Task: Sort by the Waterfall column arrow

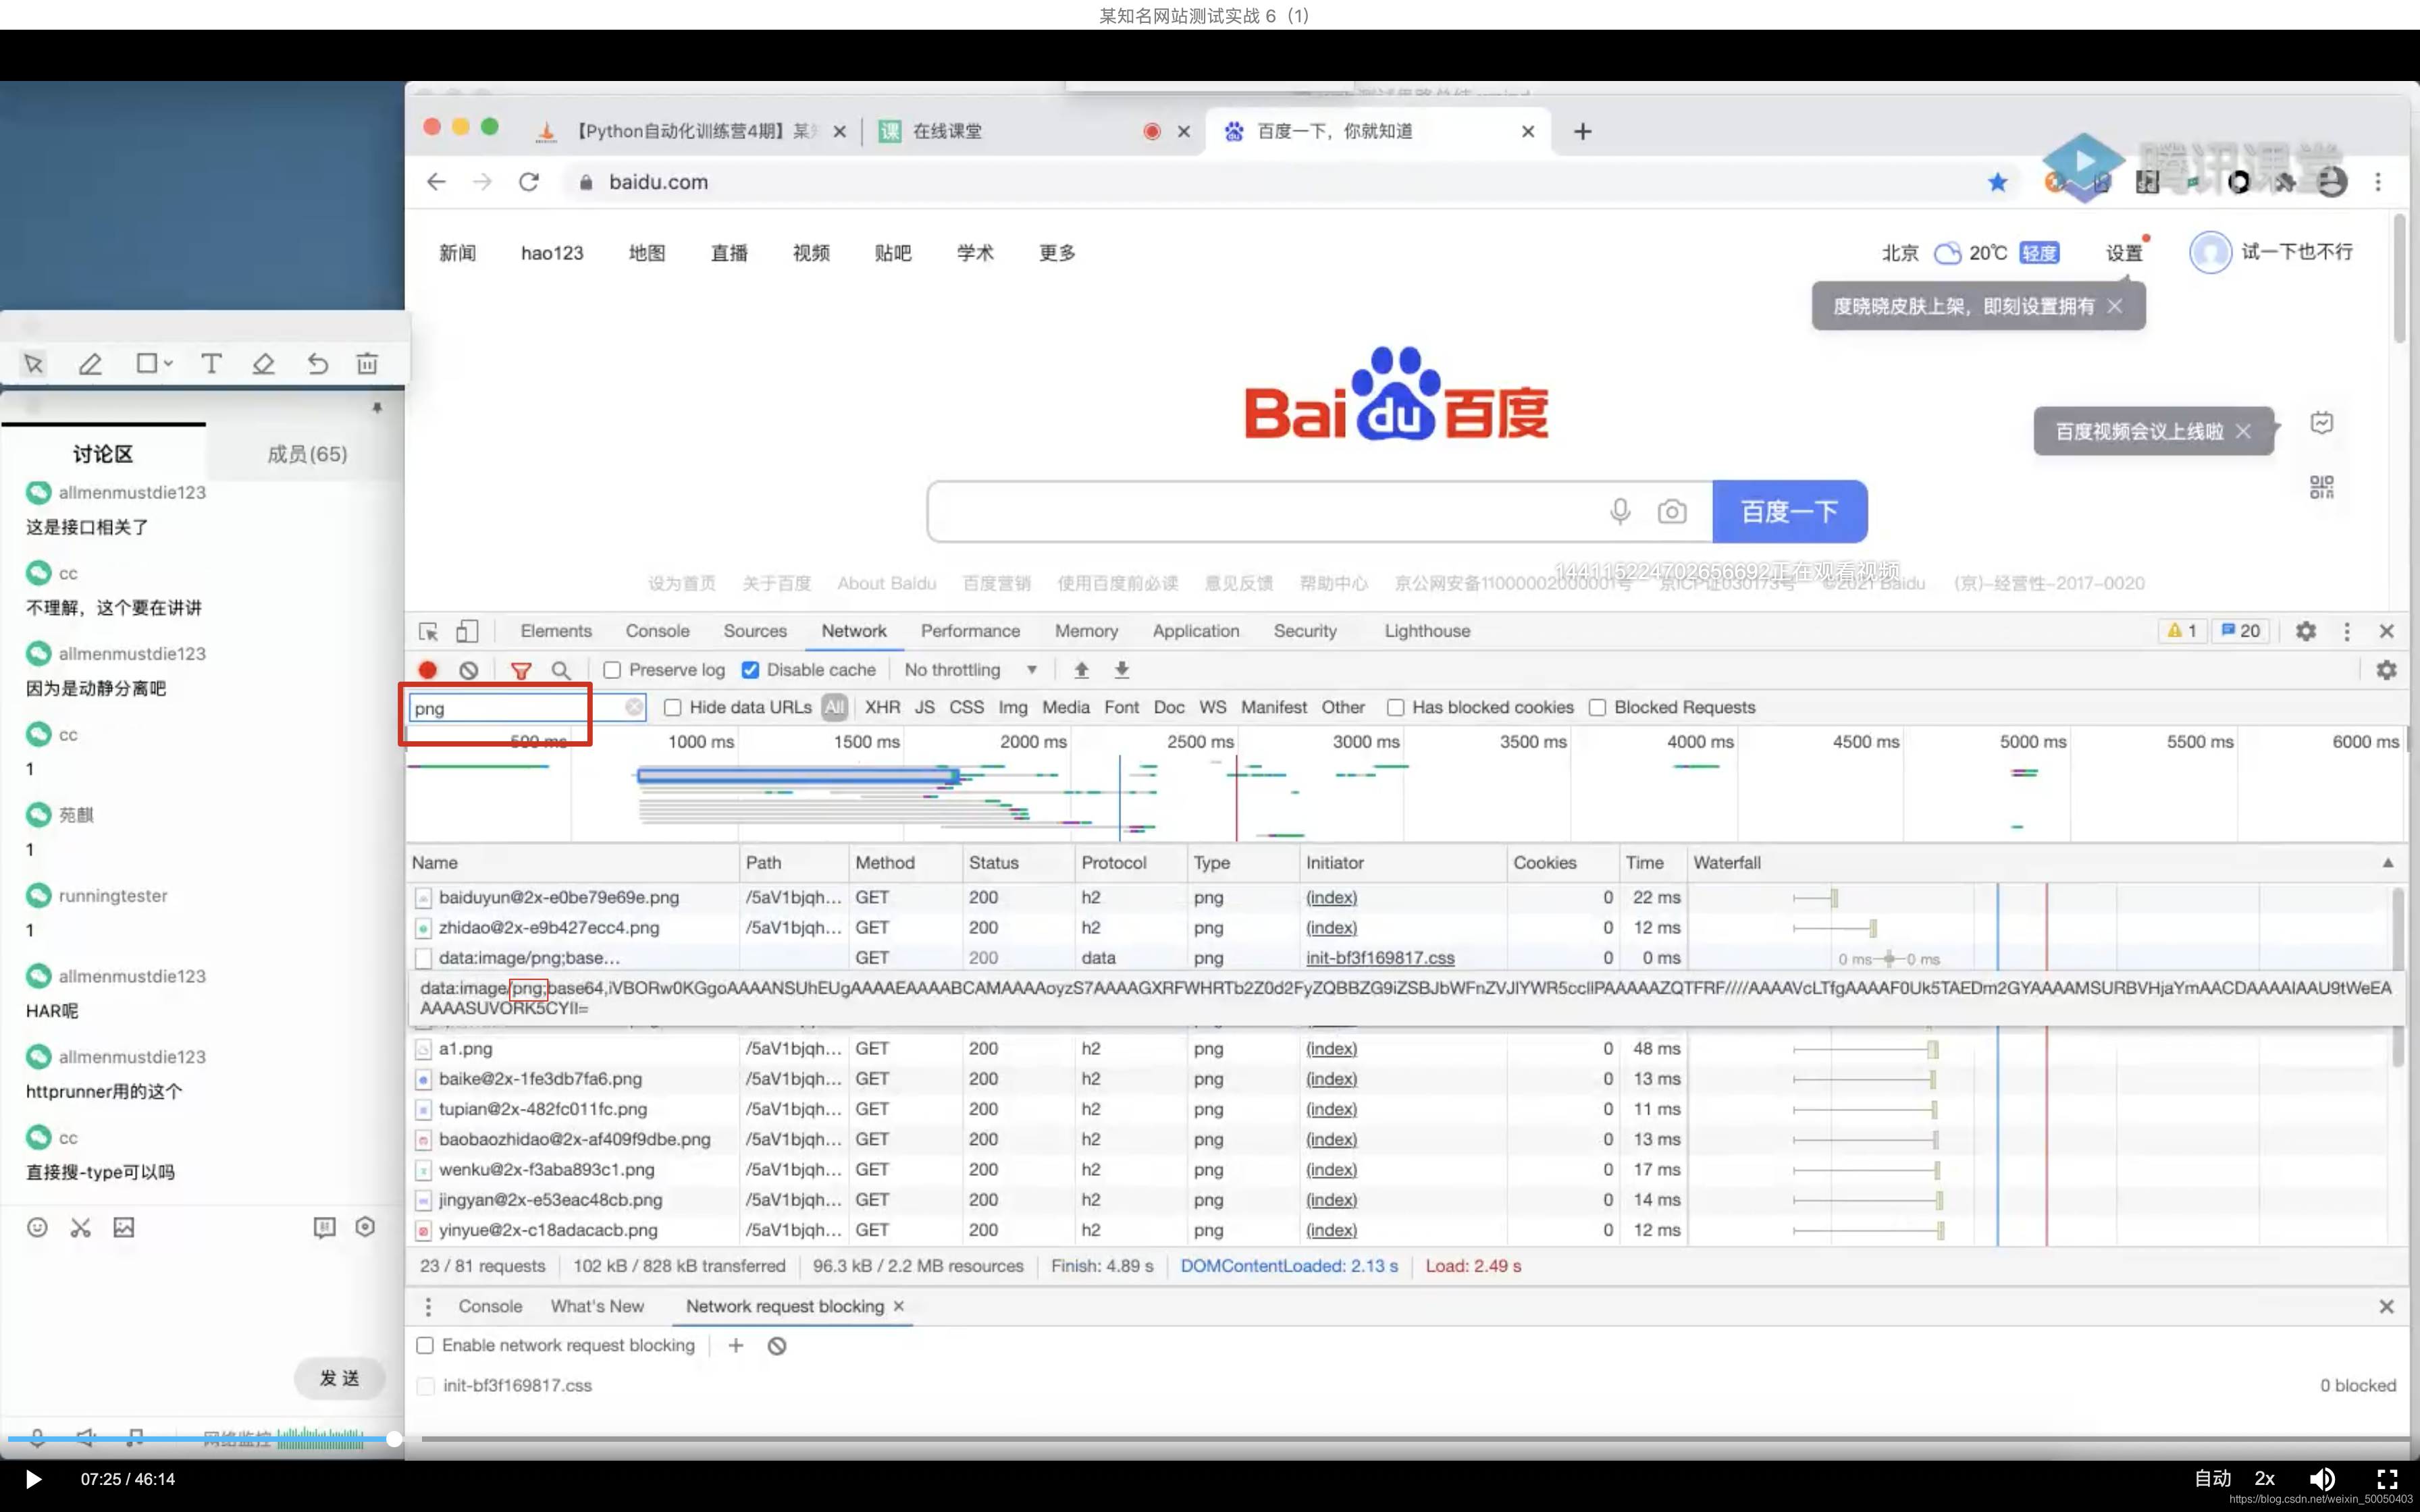Action: (x=2388, y=863)
